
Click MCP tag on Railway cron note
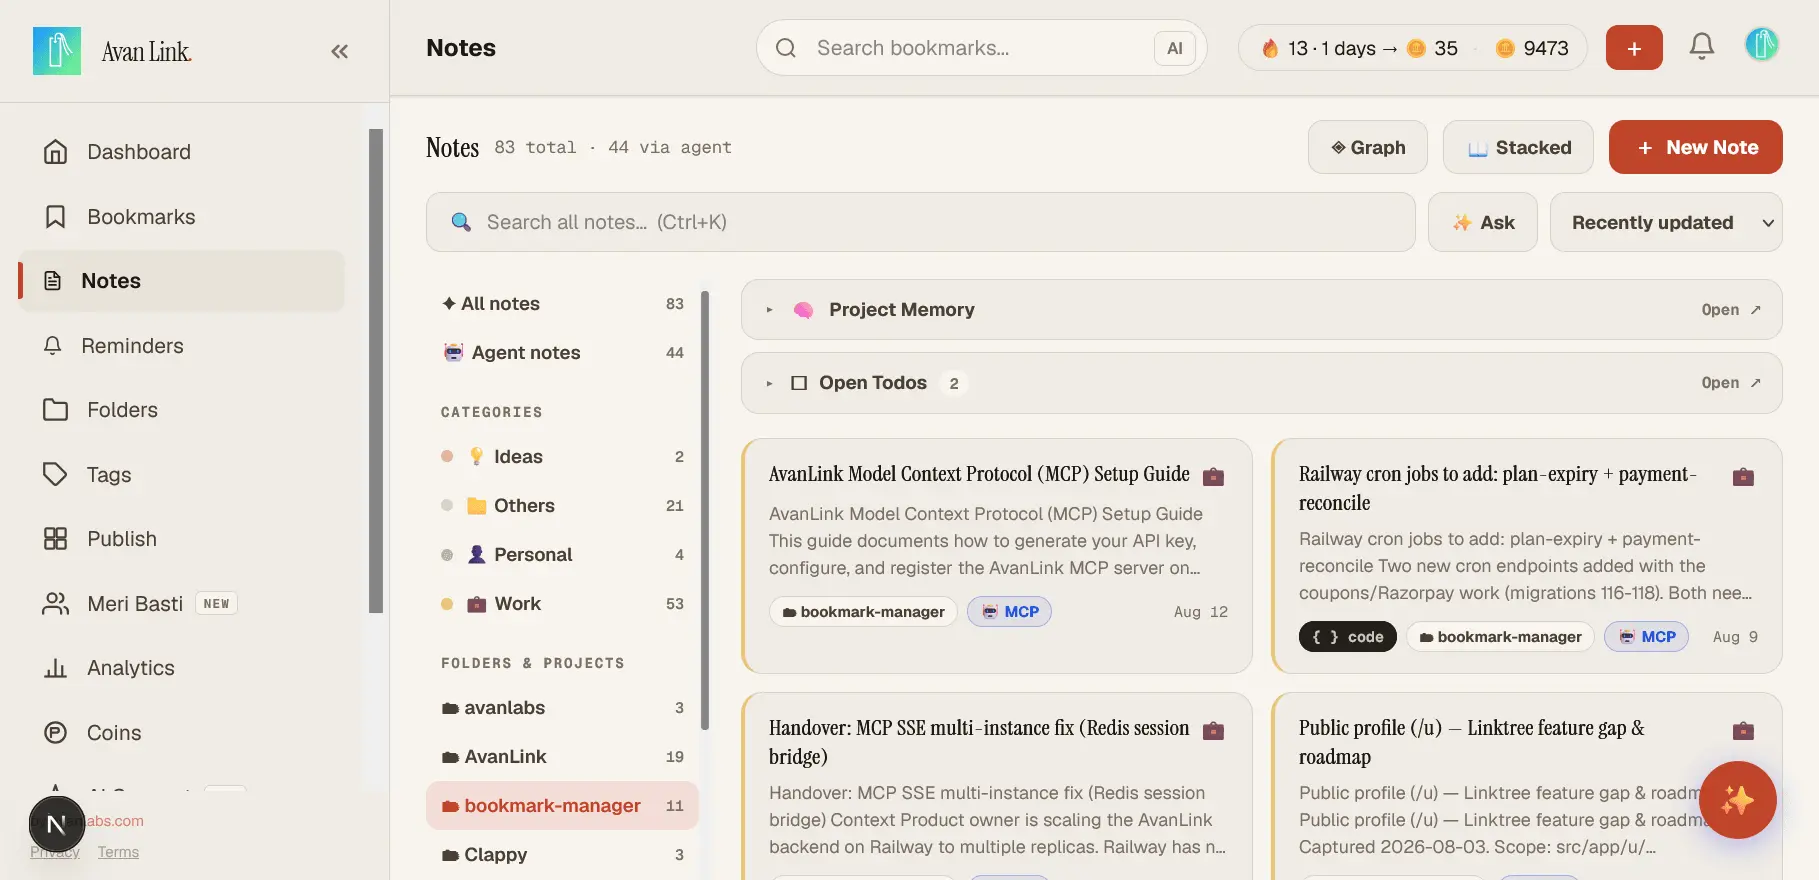[x=1646, y=637]
